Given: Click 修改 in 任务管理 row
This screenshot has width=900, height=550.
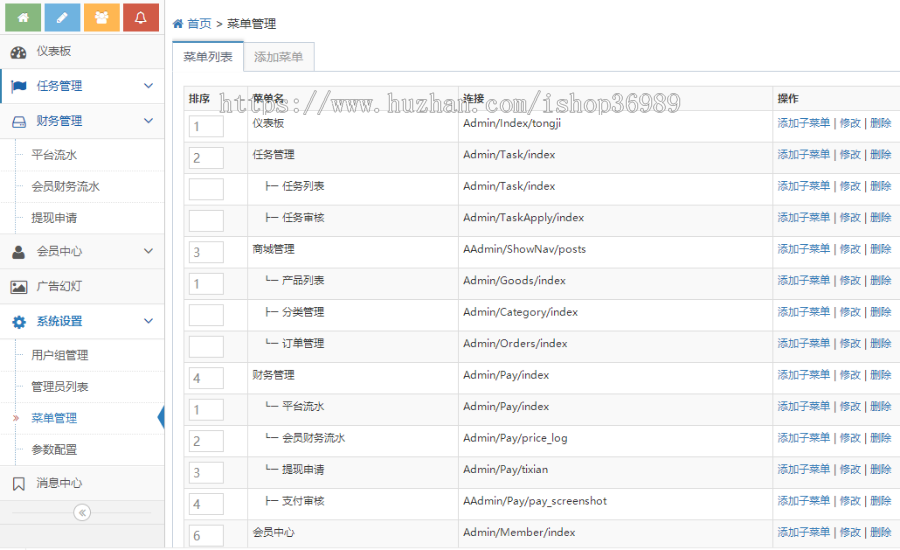Looking at the screenshot, I should pyautogui.click(x=850, y=154).
